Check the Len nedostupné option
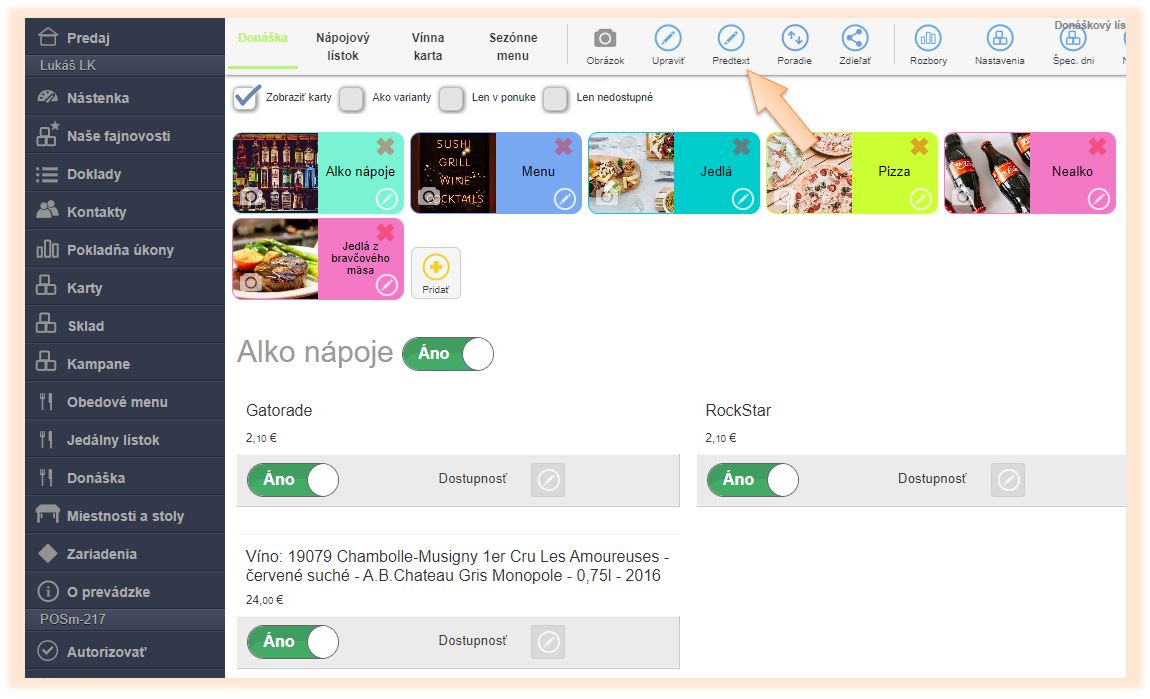Image resolution: width=1150 pixels, height=699 pixels. tap(555, 98)
